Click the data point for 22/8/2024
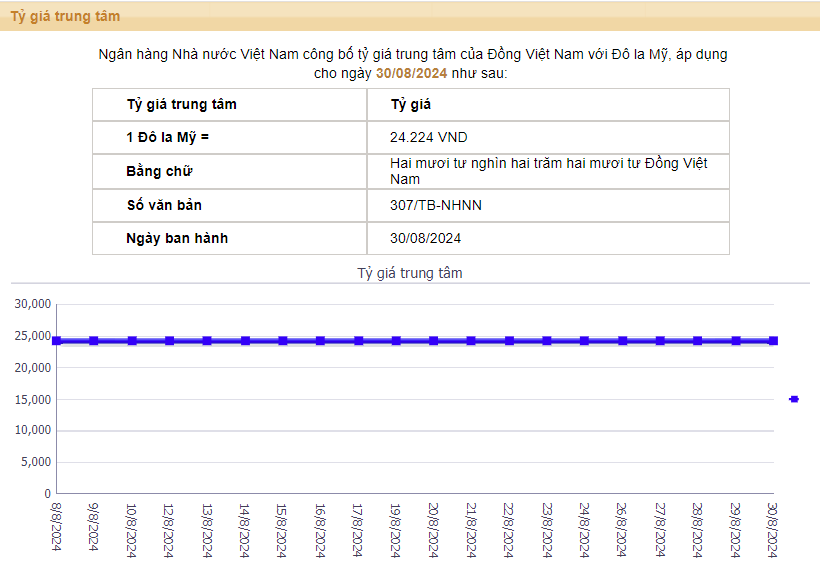 [509, 341]
